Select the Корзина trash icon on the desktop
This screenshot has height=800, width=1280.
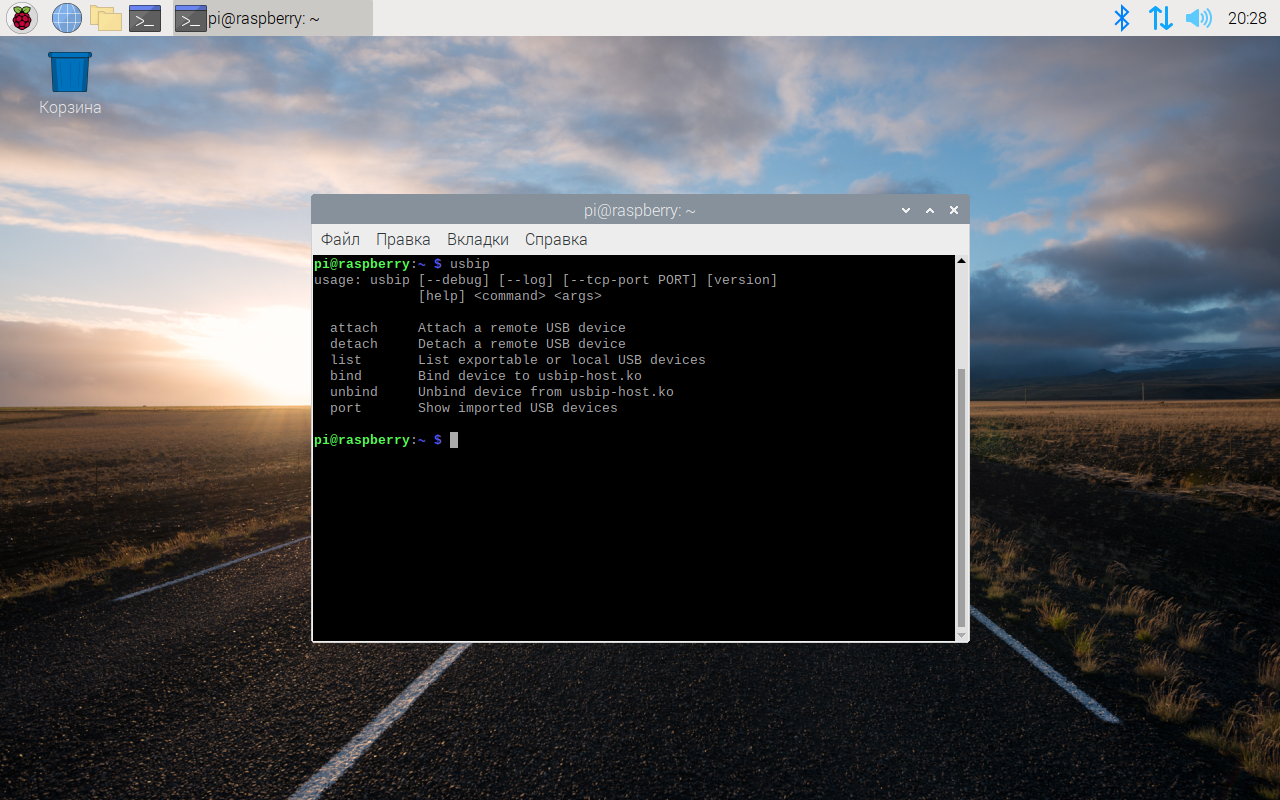click(70, 83)
